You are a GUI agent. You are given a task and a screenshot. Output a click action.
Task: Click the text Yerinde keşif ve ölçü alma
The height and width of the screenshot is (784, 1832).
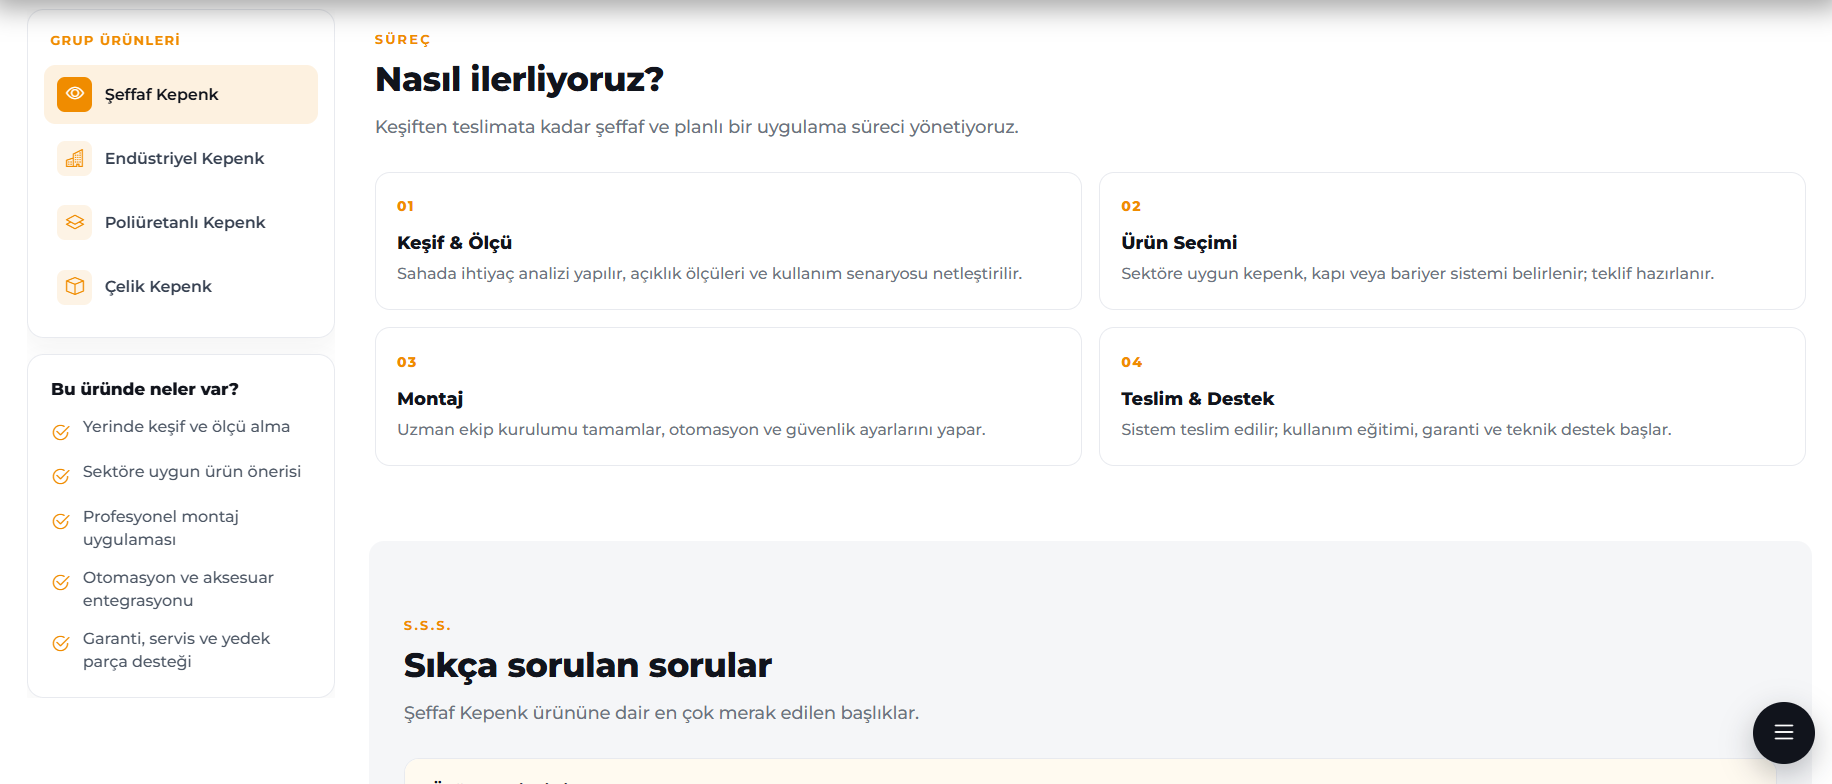pyautogui.click(x=186, y=427)
